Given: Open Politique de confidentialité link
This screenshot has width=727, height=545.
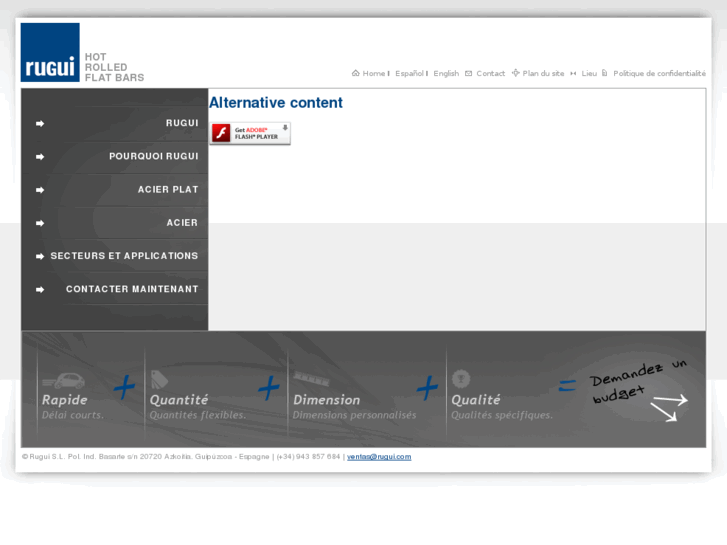Looking at the screenshot, I should [659, 73].
